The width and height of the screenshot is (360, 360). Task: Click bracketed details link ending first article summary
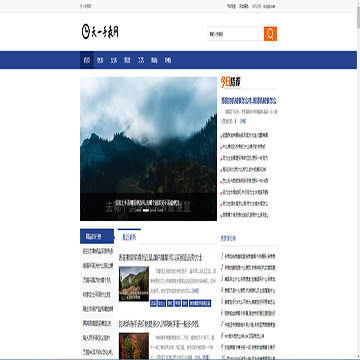(195, 291)
